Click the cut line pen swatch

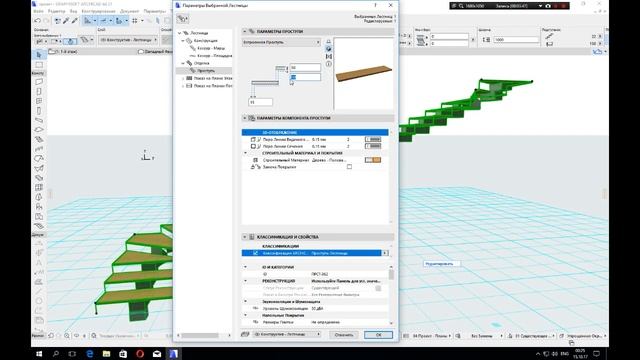373,146
